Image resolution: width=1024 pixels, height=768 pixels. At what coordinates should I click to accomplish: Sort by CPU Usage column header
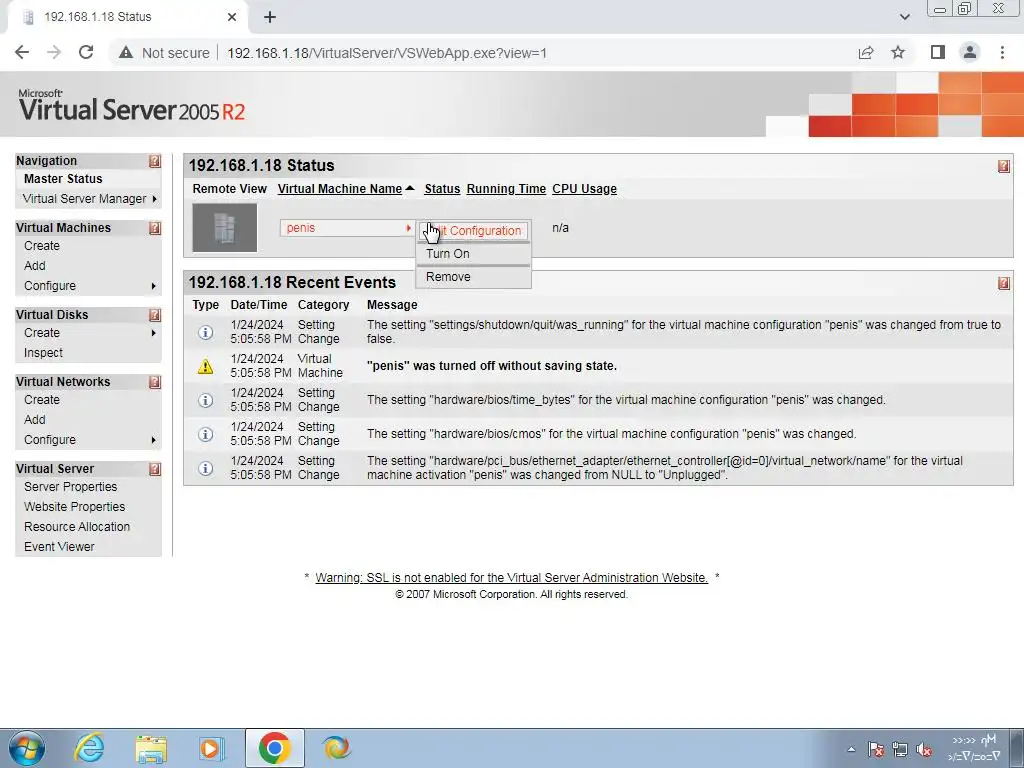584,189
